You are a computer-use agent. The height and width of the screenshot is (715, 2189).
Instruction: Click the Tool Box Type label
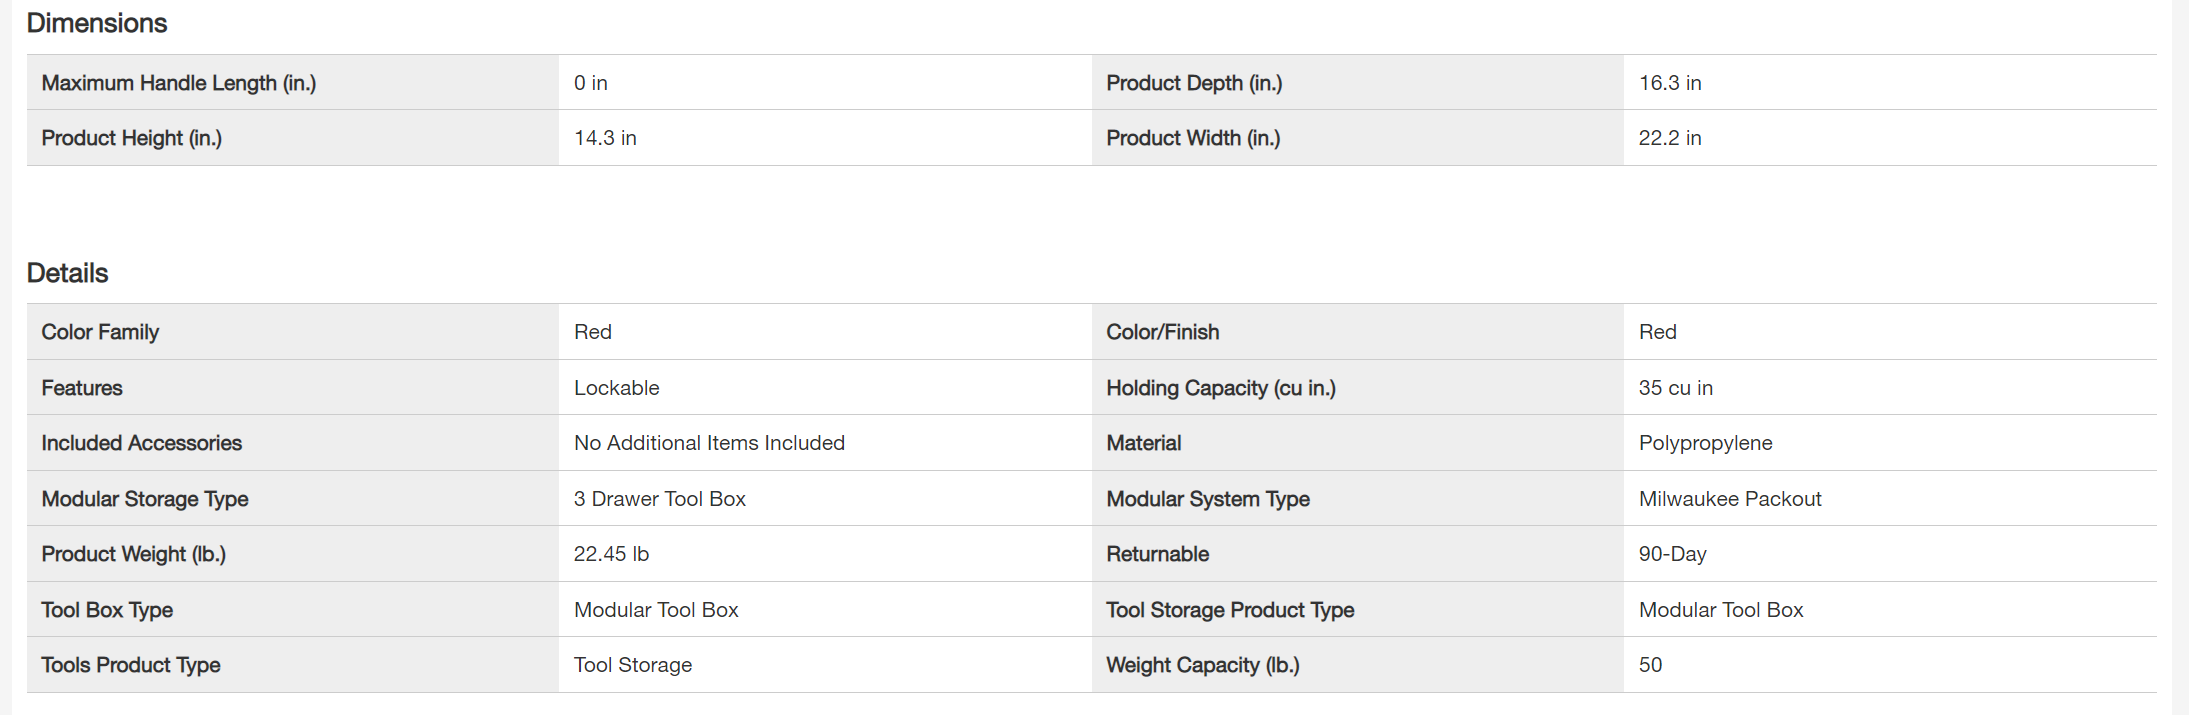tap(107, 610)
